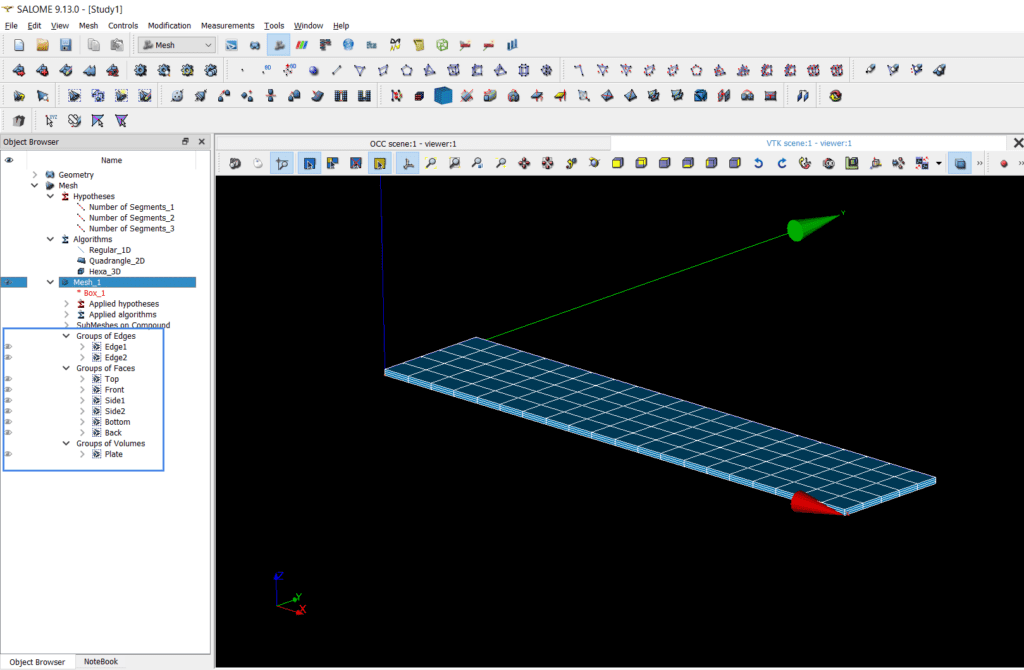The height and width of the screenshot is (670, 1024).
Task: Activate the Hexahedron volume tool icon
Action: (441, 96)
